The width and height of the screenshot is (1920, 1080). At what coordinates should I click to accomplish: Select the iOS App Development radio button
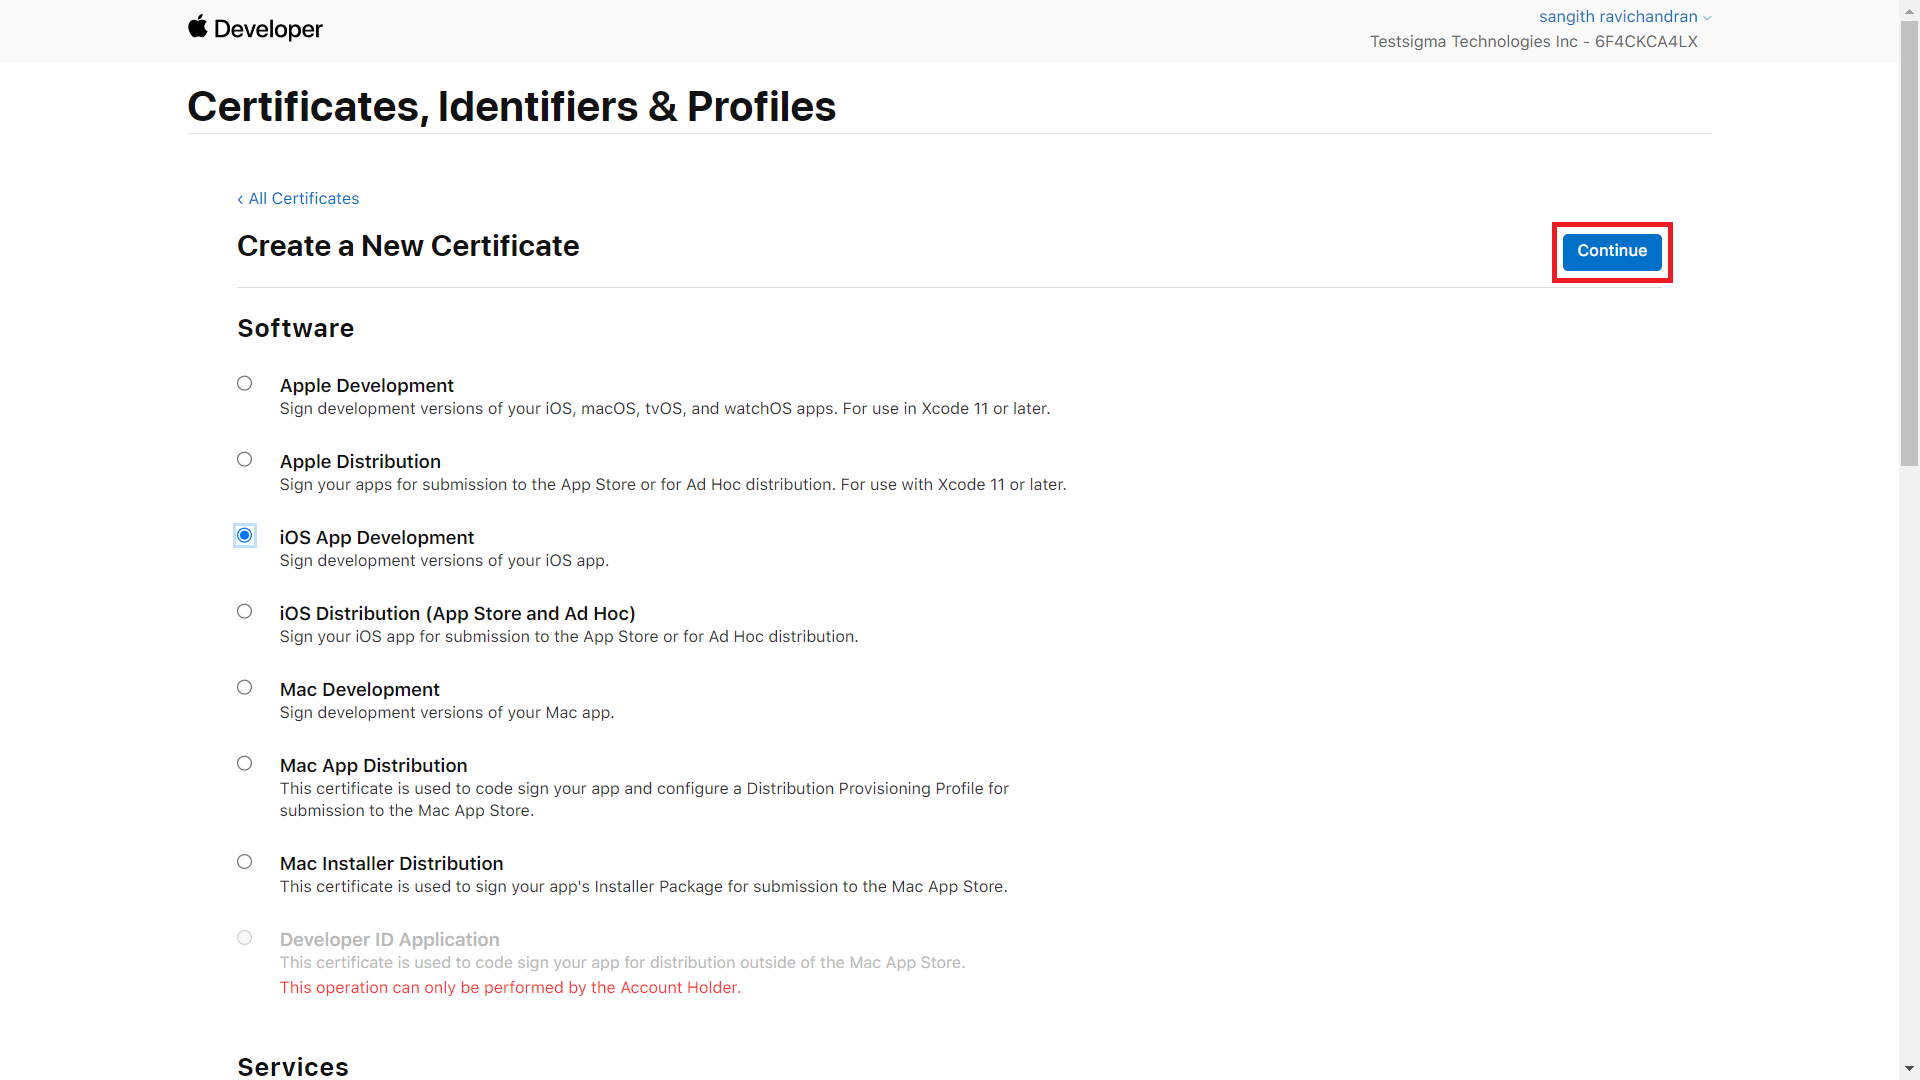[244, 535]
